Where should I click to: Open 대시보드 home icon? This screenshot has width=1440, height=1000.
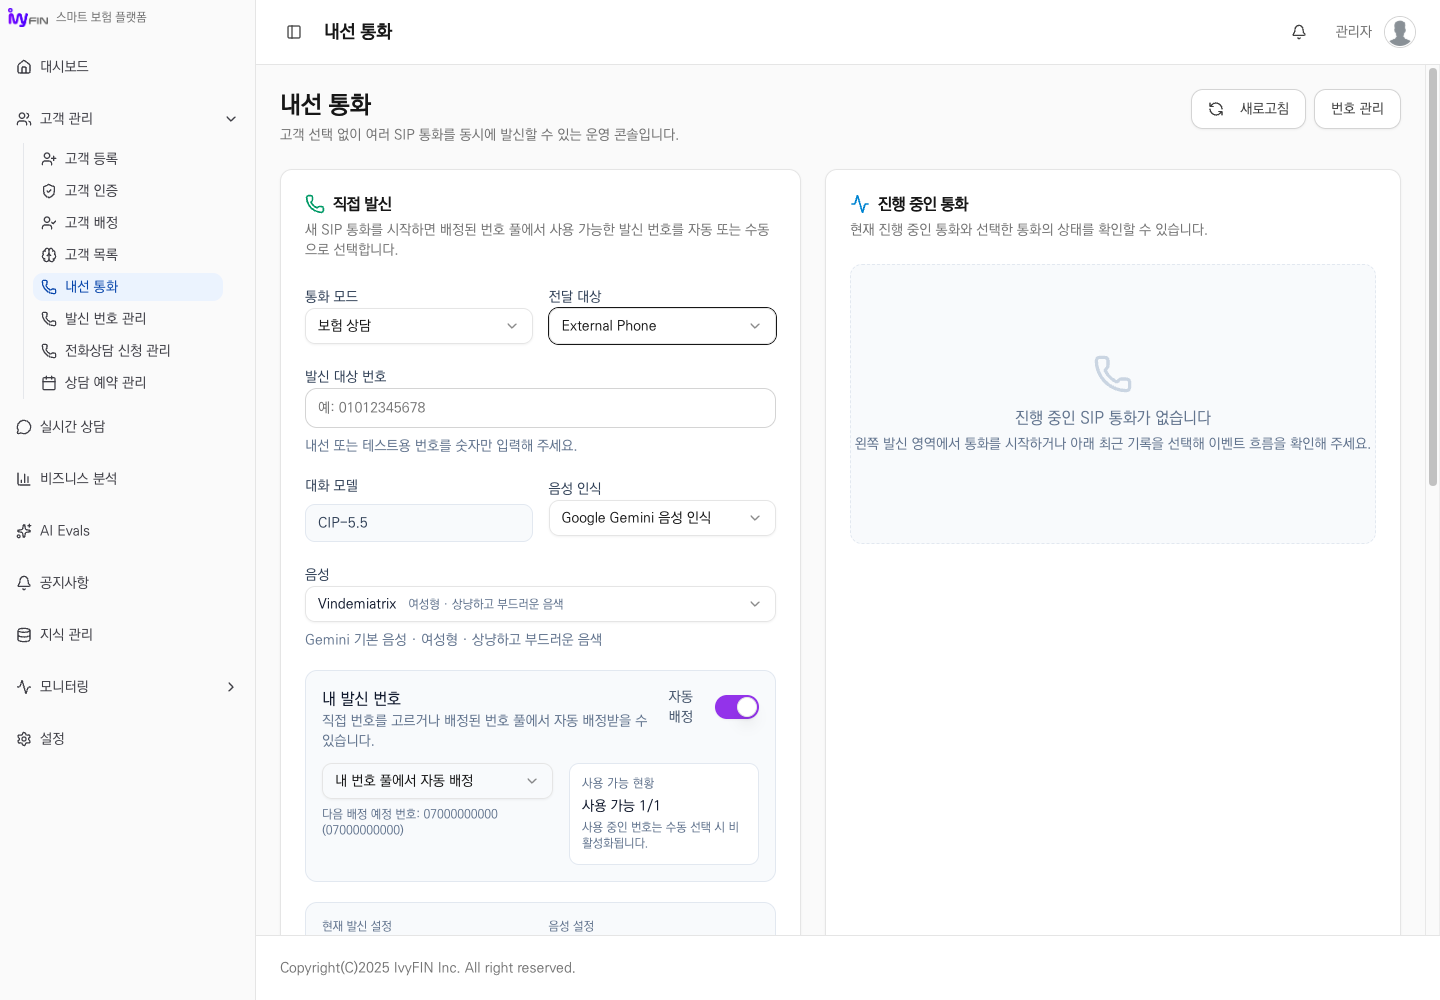pyautogui.click(x=24, y=67)
